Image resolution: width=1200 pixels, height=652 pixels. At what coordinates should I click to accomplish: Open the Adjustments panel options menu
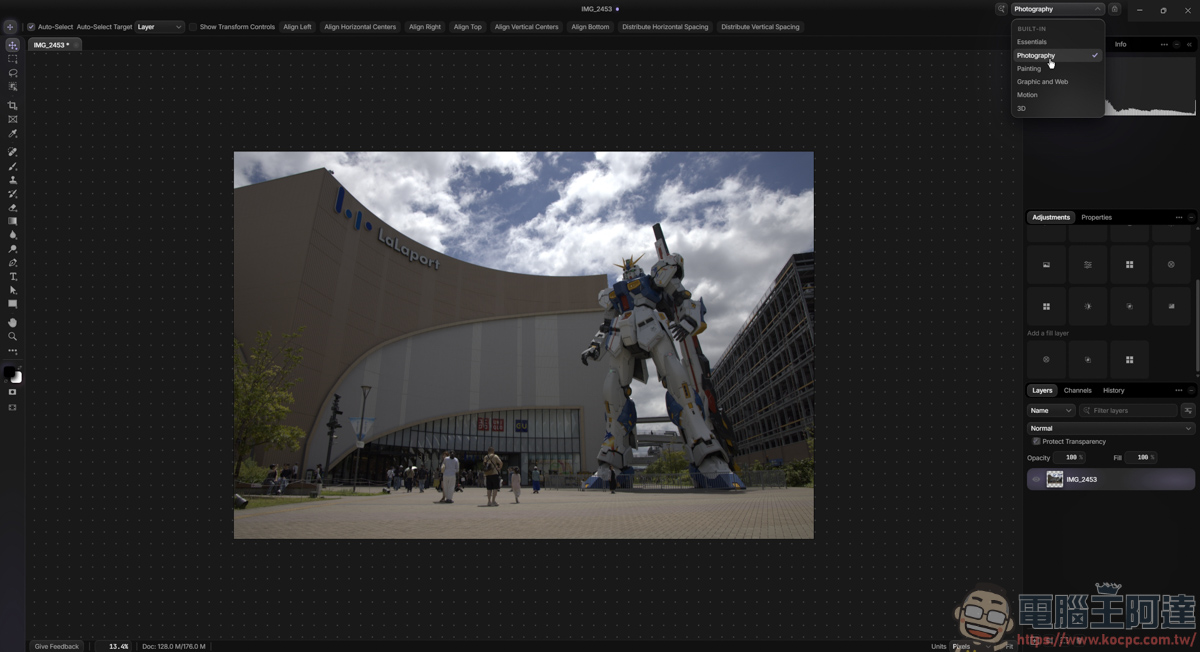(1179, 217)
